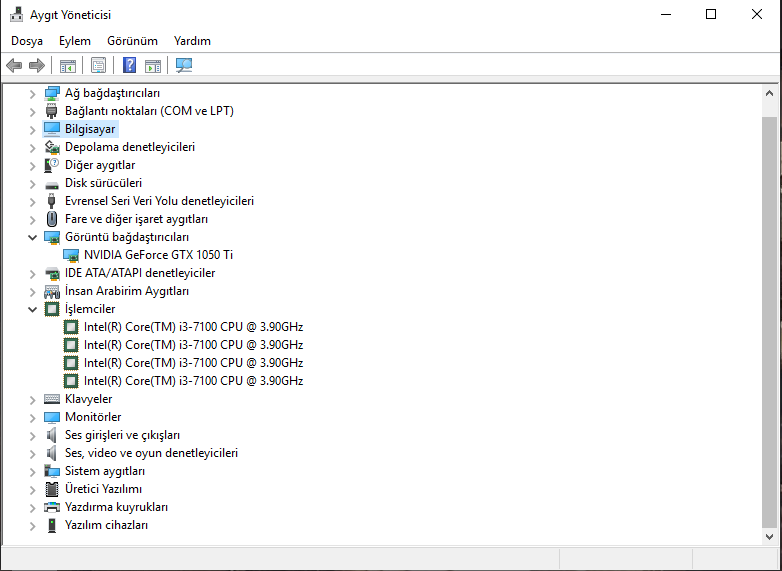Image resolution: width=782 pixels, height=571 pixels.
Task: Open the Dosya menu
Action: (27, 41)
